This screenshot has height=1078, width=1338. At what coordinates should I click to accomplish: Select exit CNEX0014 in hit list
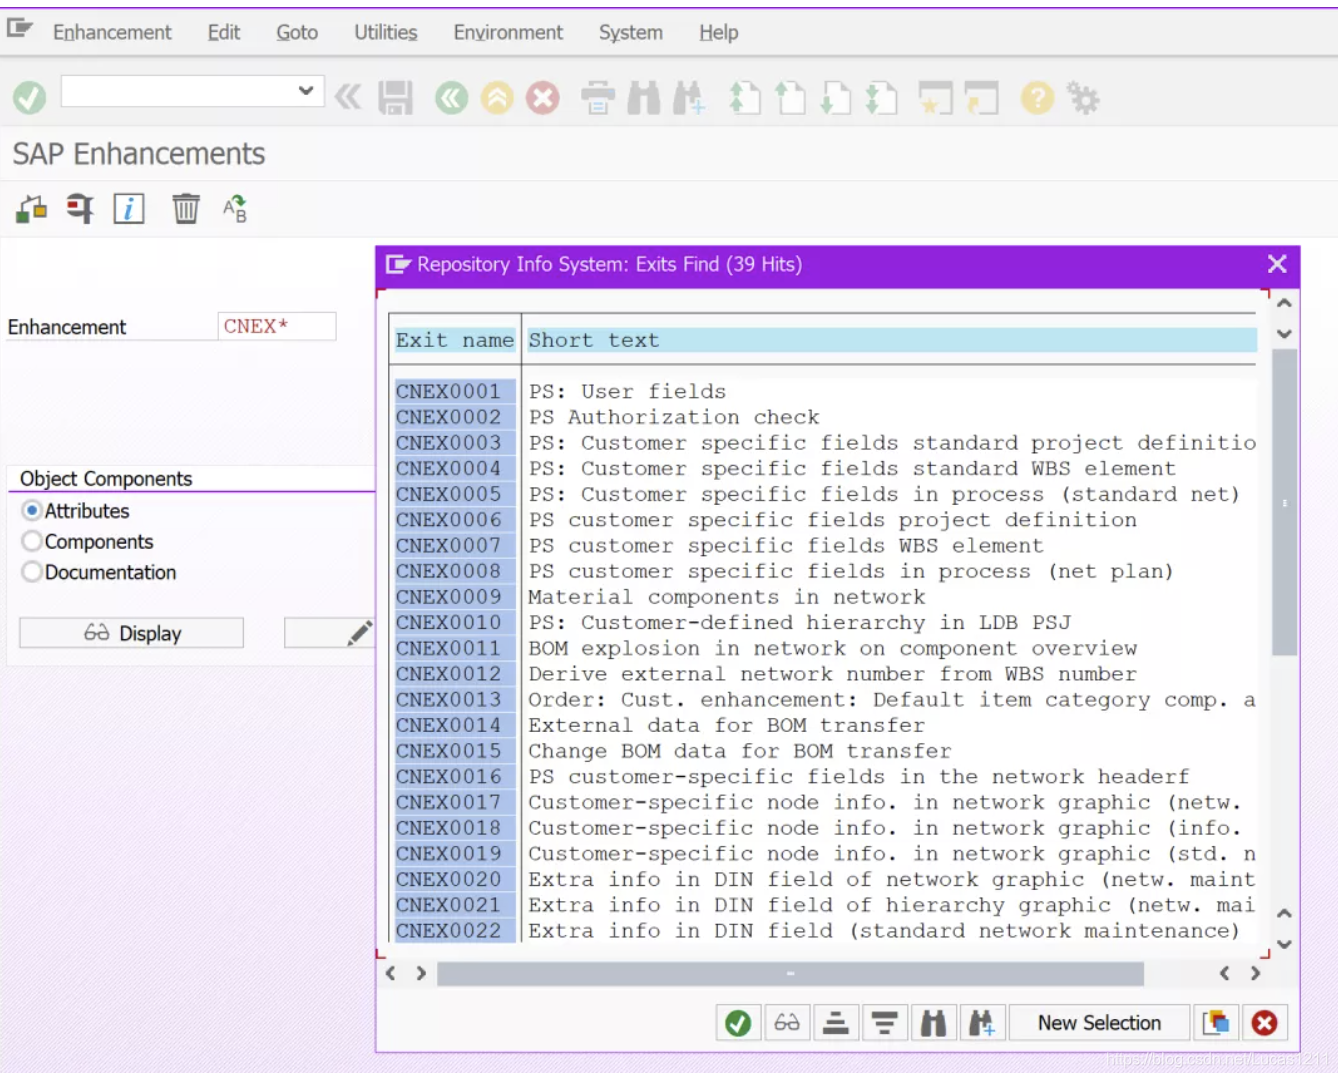(x=455, y=725)
